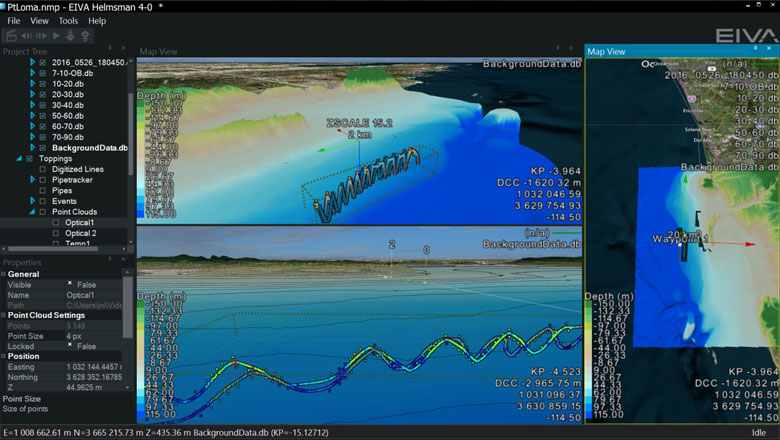The height and width of the screenshot is (440, 780).
Task: Click the download arrow toolbar icon
Action: [x=71, y=36]
